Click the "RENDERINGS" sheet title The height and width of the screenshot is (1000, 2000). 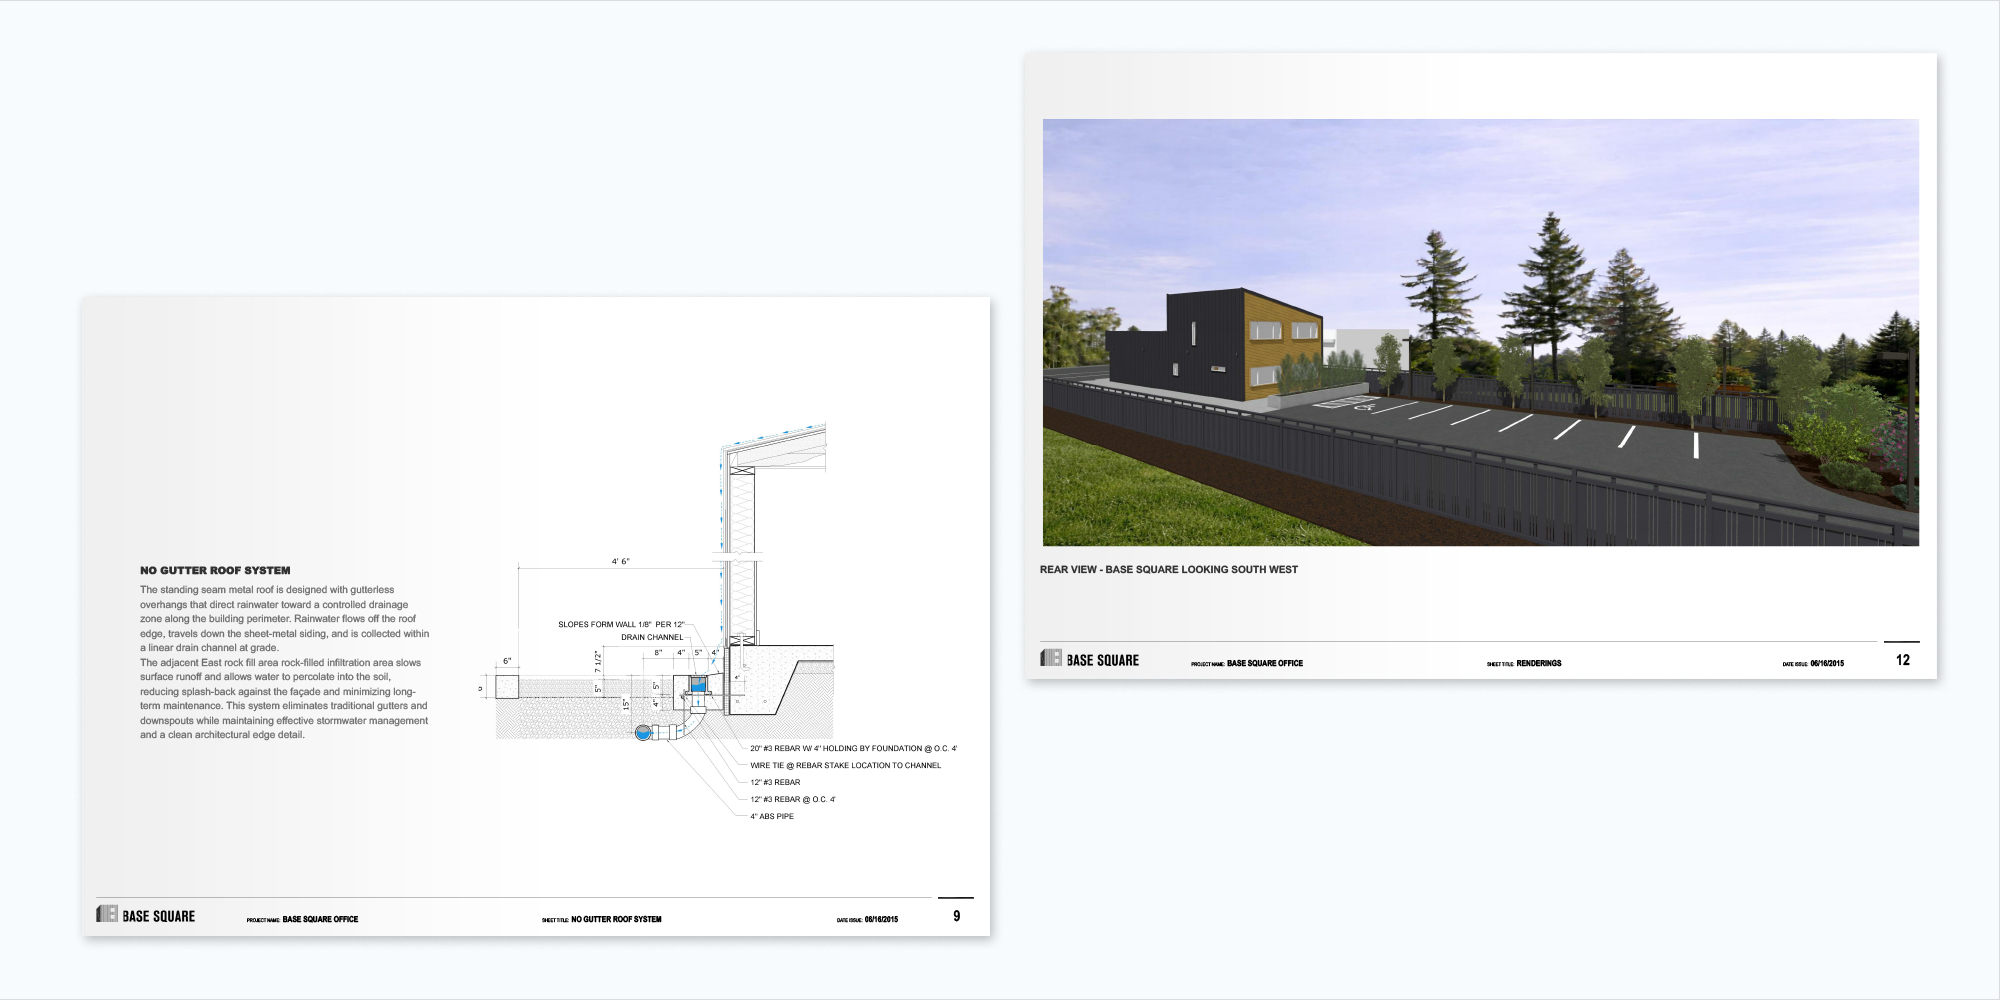[1539, 664]
